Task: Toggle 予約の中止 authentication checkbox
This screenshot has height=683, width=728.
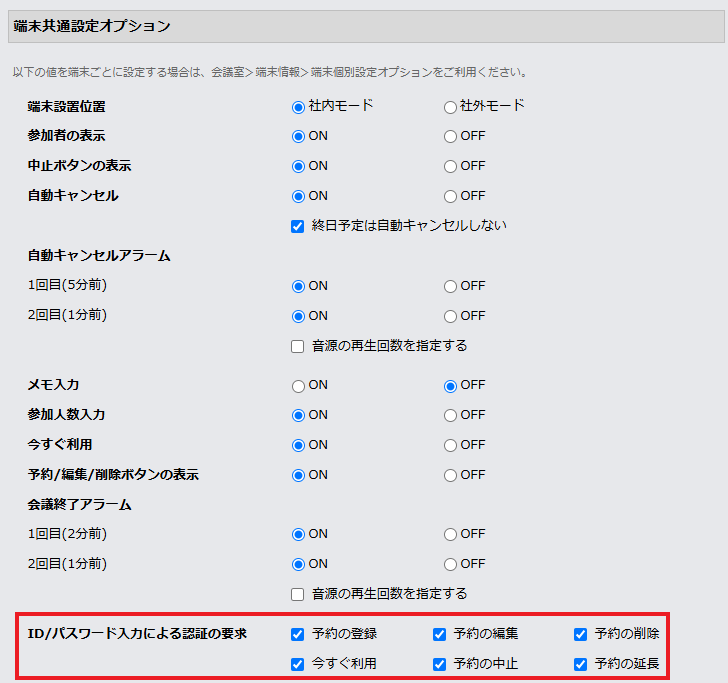Action: (x=439, y=664)
